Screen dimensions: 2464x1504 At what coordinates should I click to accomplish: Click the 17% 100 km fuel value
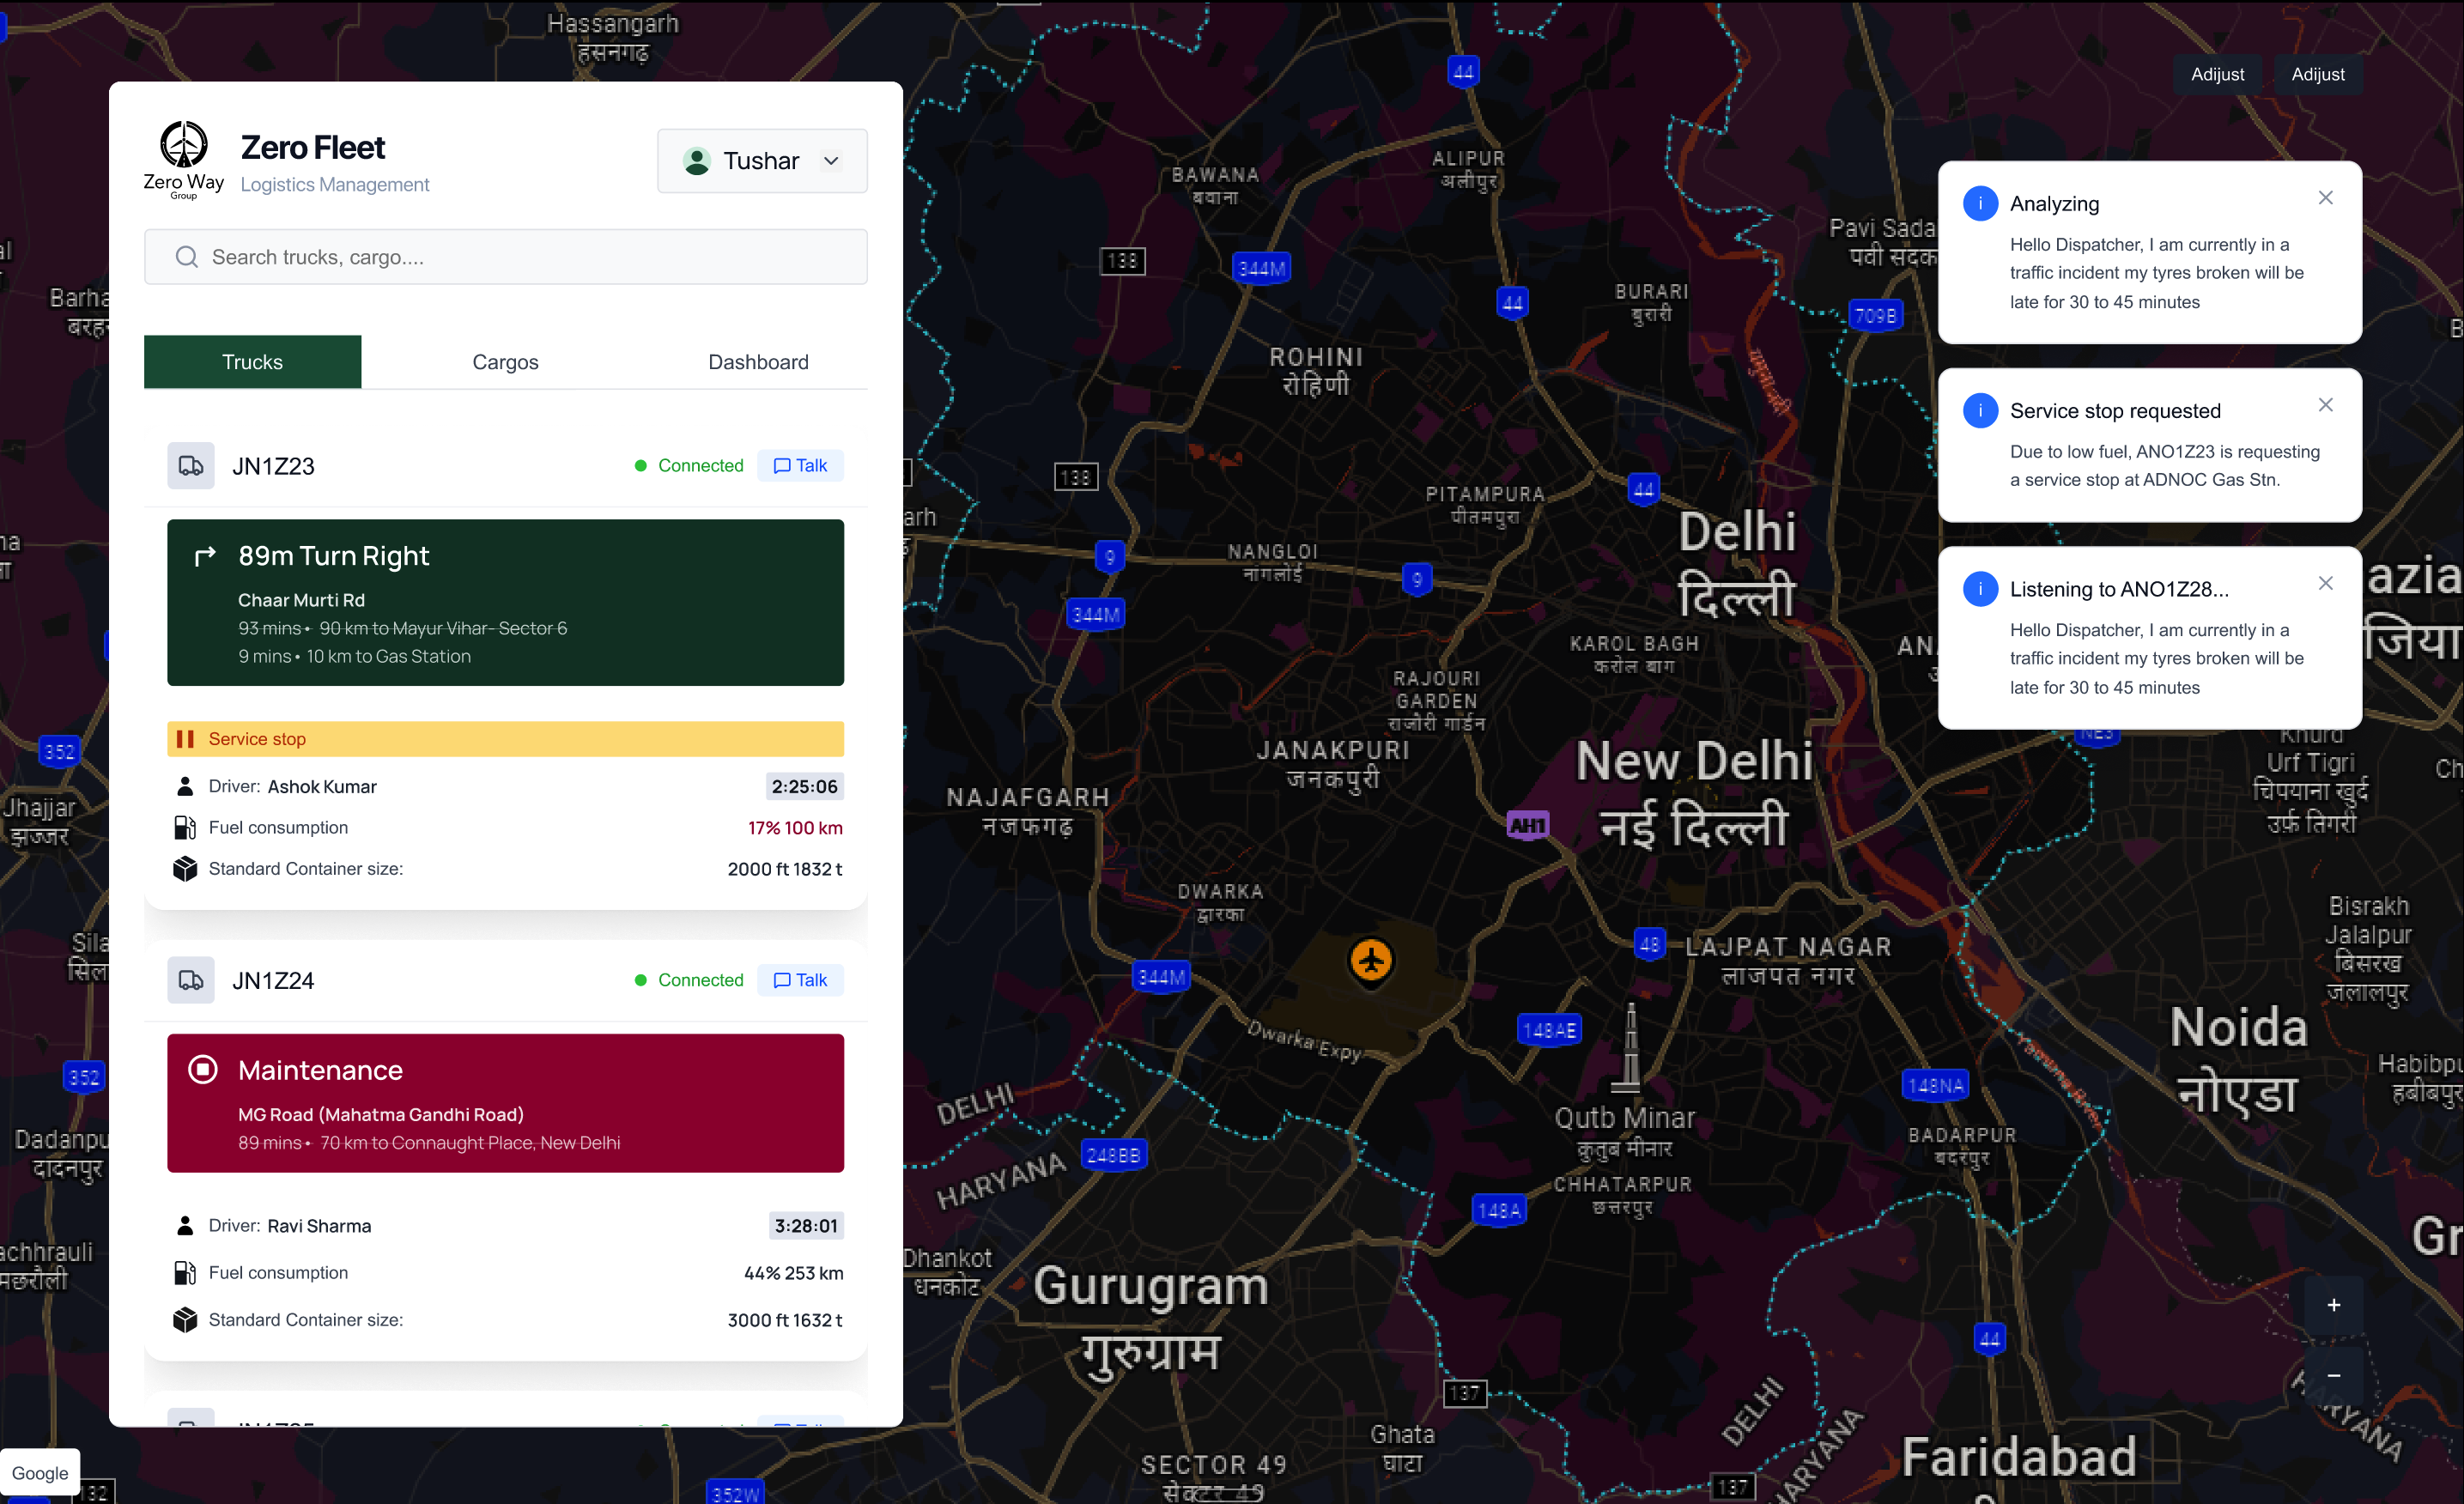point(795,828)
